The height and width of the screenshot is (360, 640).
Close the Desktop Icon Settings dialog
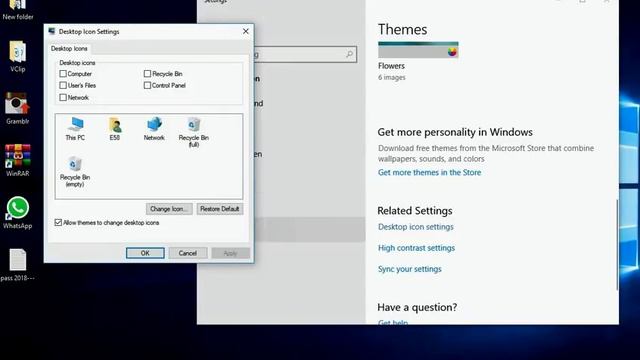(246, 31)
